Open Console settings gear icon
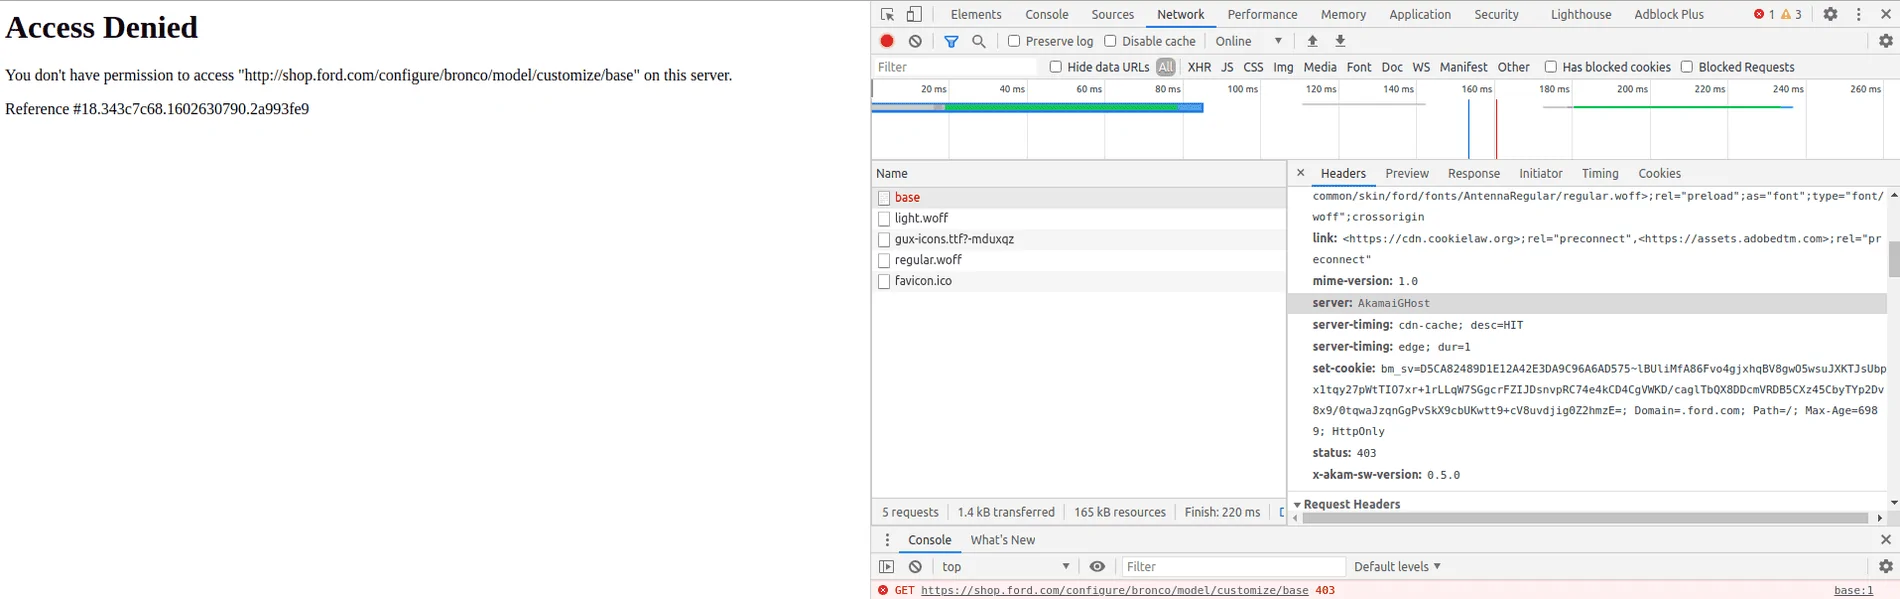 tap(1886, 566)
